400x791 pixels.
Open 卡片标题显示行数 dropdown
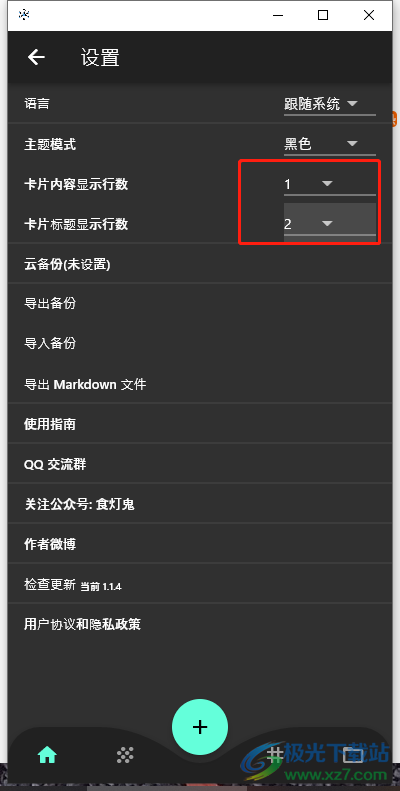329,223
